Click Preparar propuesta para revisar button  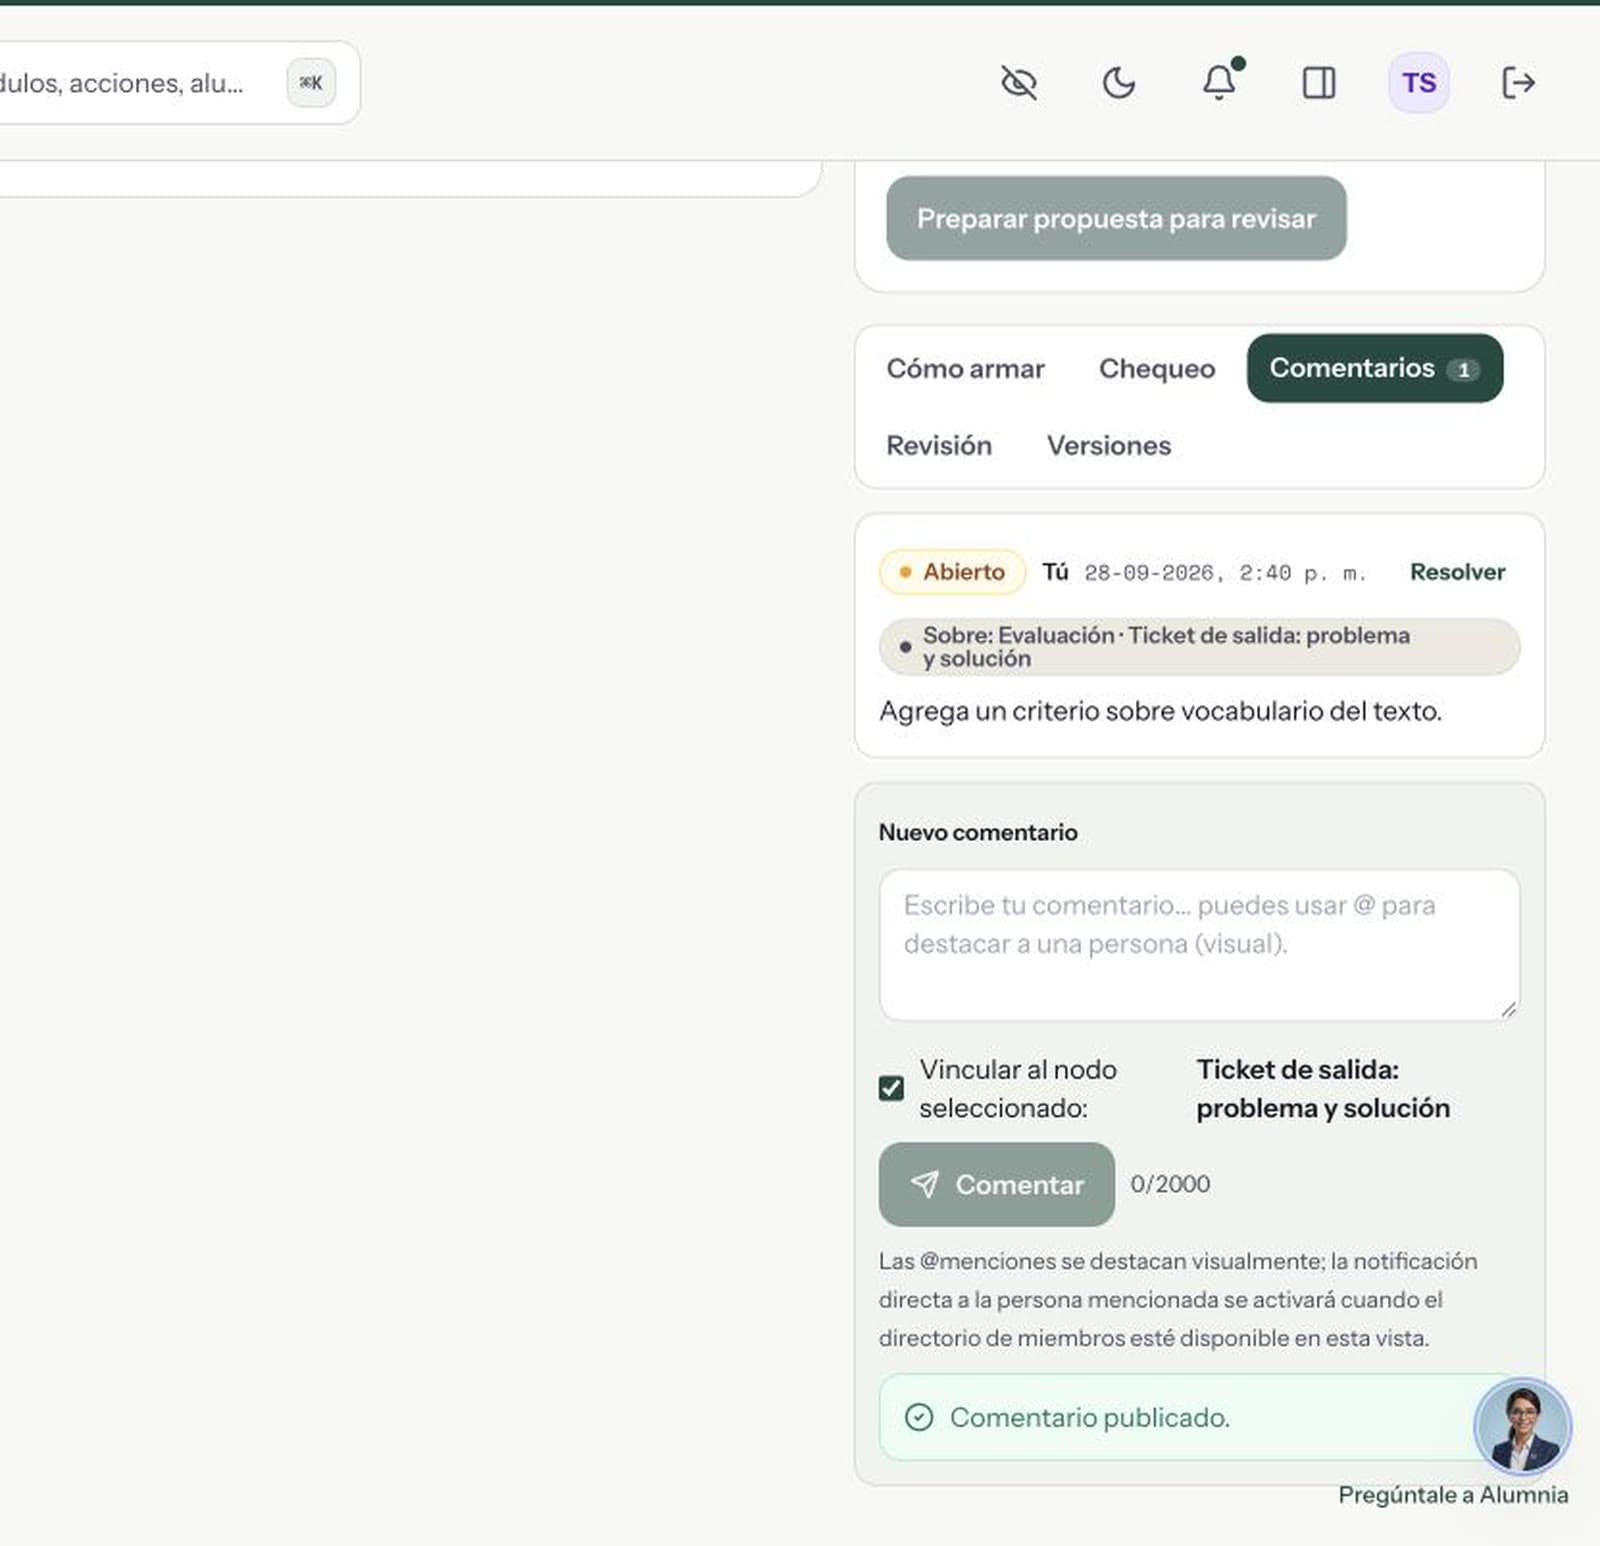tap(1116, 219)
